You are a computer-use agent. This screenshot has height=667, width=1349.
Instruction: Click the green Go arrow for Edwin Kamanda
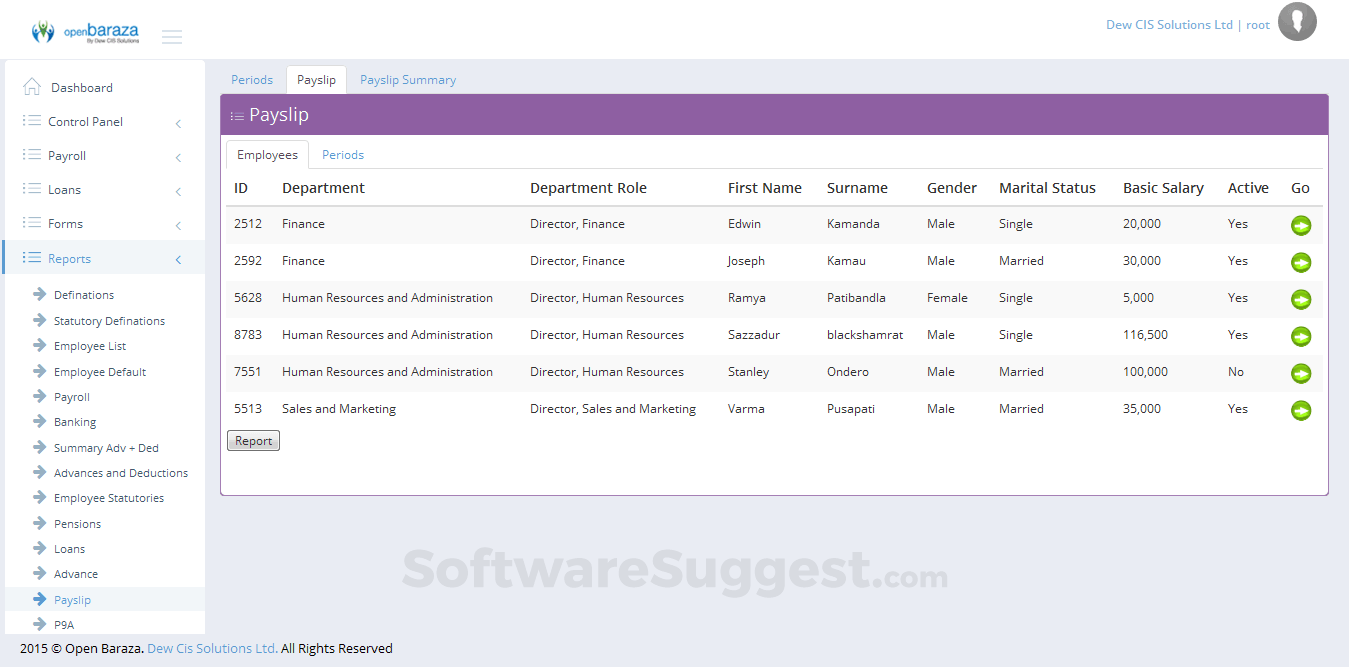pyautogui.click(x=1301, y=226)
